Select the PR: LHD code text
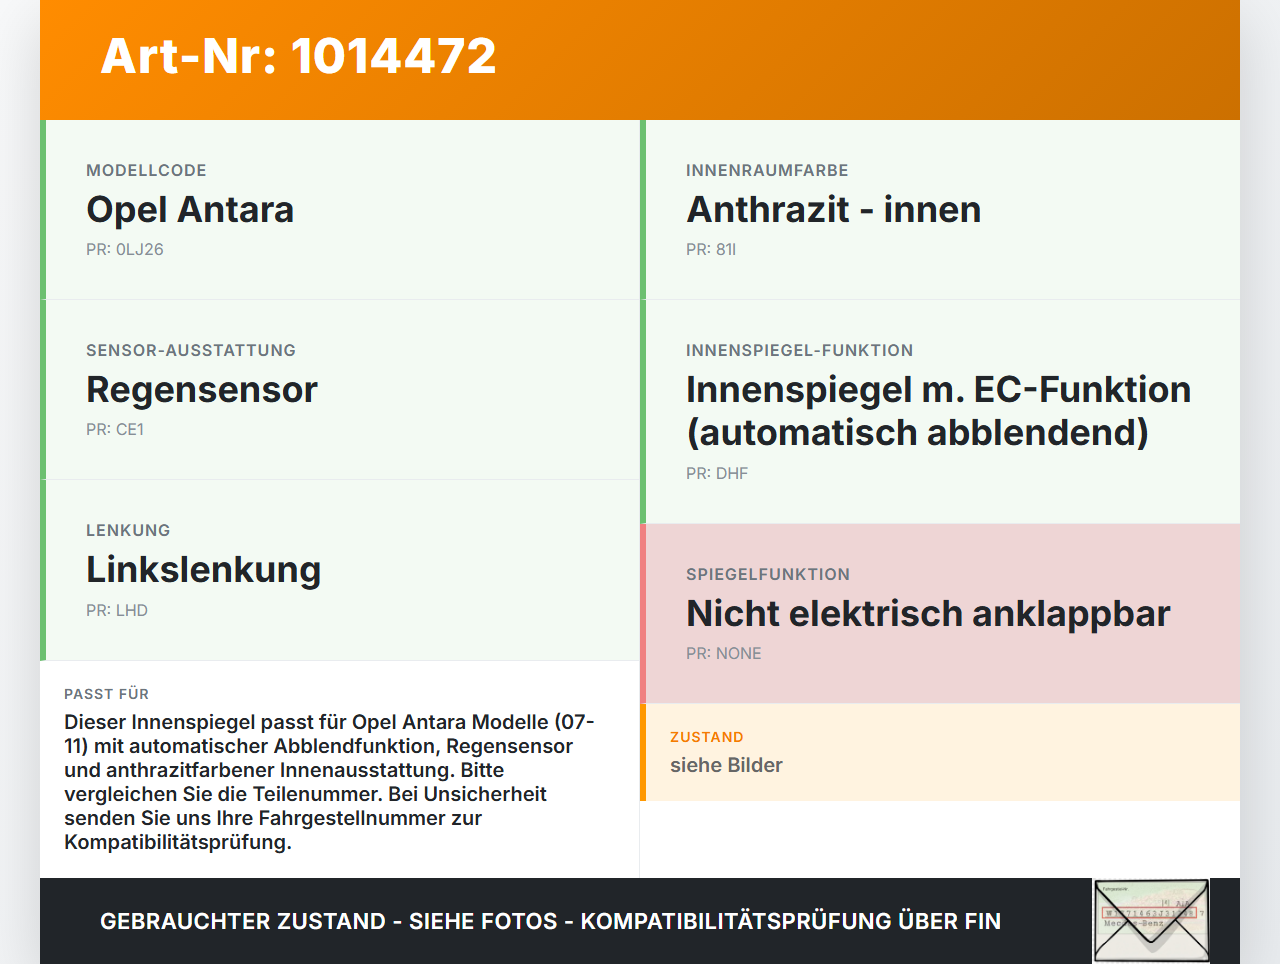The height and width of the screenshot is (964, 1280). tap(117, 609)
